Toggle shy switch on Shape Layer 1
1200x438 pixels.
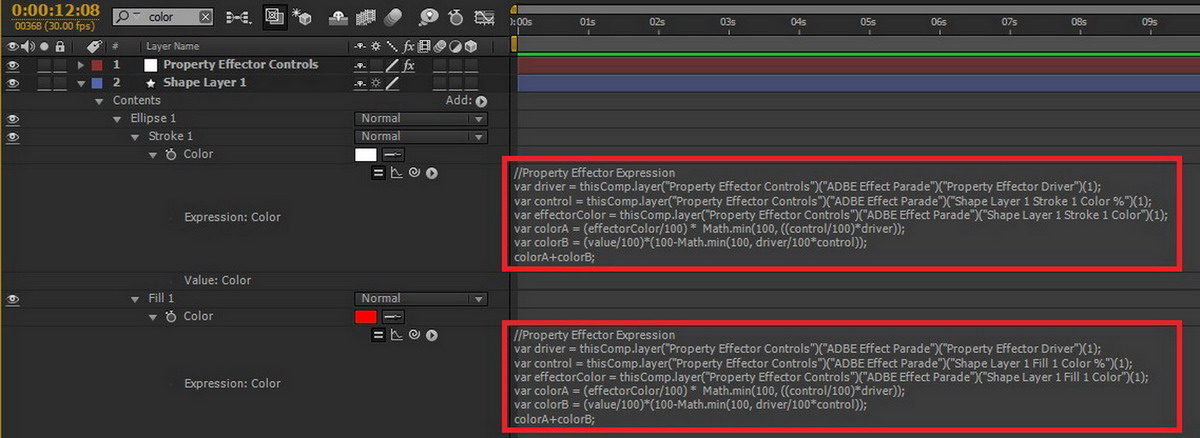(361, 83)
